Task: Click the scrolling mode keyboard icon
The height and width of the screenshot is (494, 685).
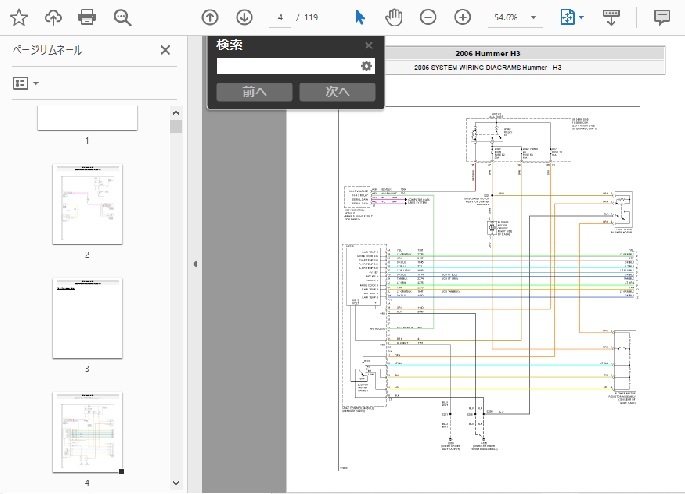Action: tap(611, 17)
